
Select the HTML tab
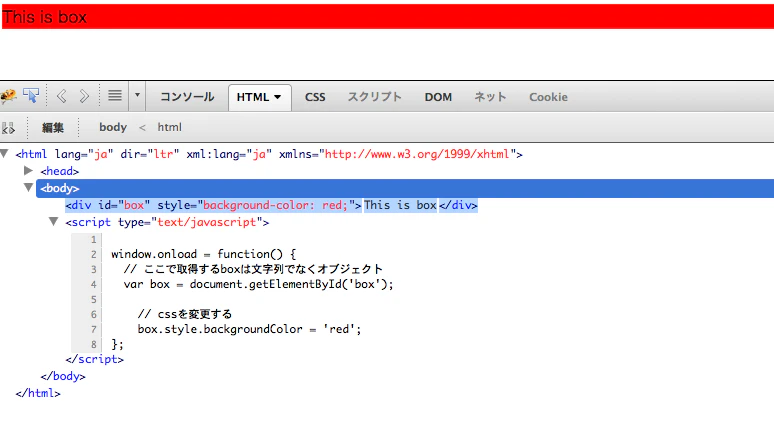tap(260, 98)
